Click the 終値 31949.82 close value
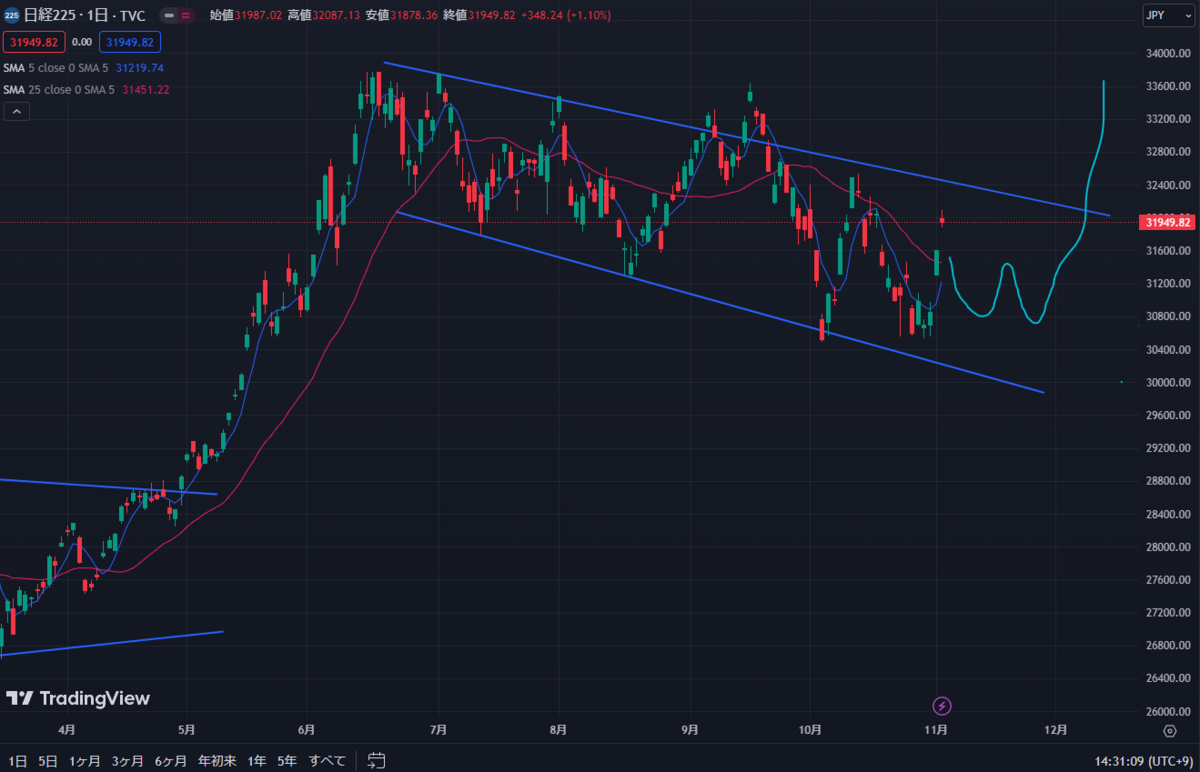This screenshot has height=772, width=1200. point(478,16)
